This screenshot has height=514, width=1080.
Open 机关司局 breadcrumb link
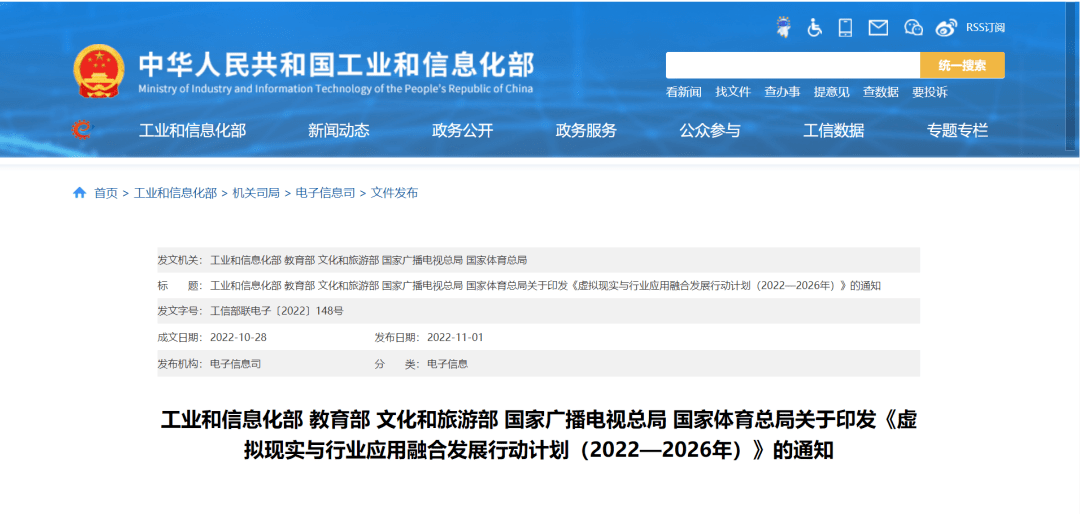coord(256,193)
